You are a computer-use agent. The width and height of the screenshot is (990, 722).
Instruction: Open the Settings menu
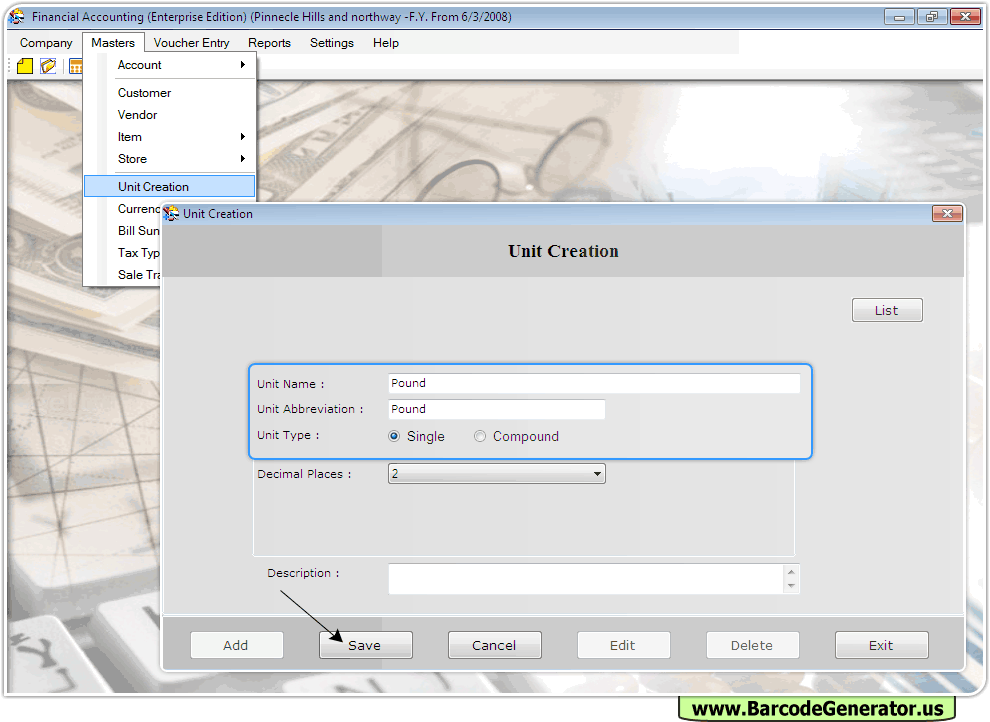point(332,43)
